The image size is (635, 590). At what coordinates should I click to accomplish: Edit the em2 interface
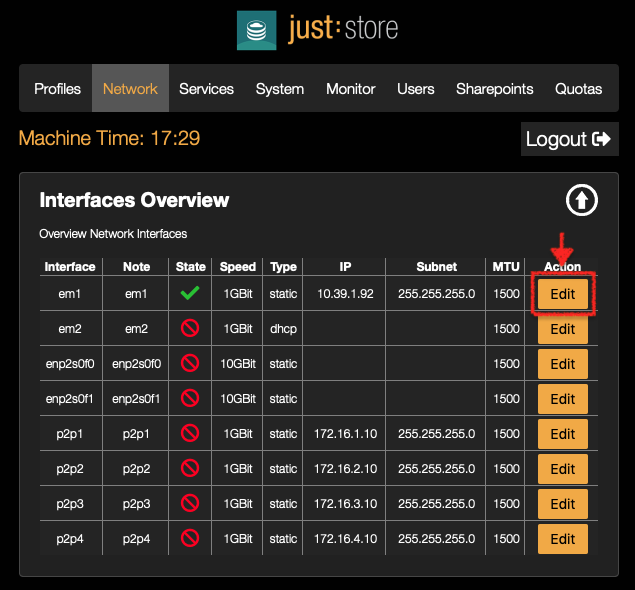pyautogui.click(x=563, y=329)
